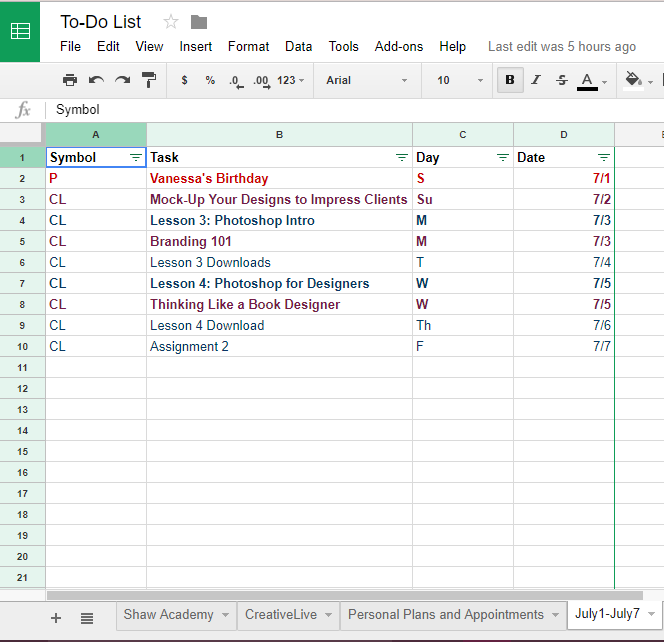Image resolution: width=664 pixels, height=642 pixels.
Task: Select column B header
Action: click(279, 135)
